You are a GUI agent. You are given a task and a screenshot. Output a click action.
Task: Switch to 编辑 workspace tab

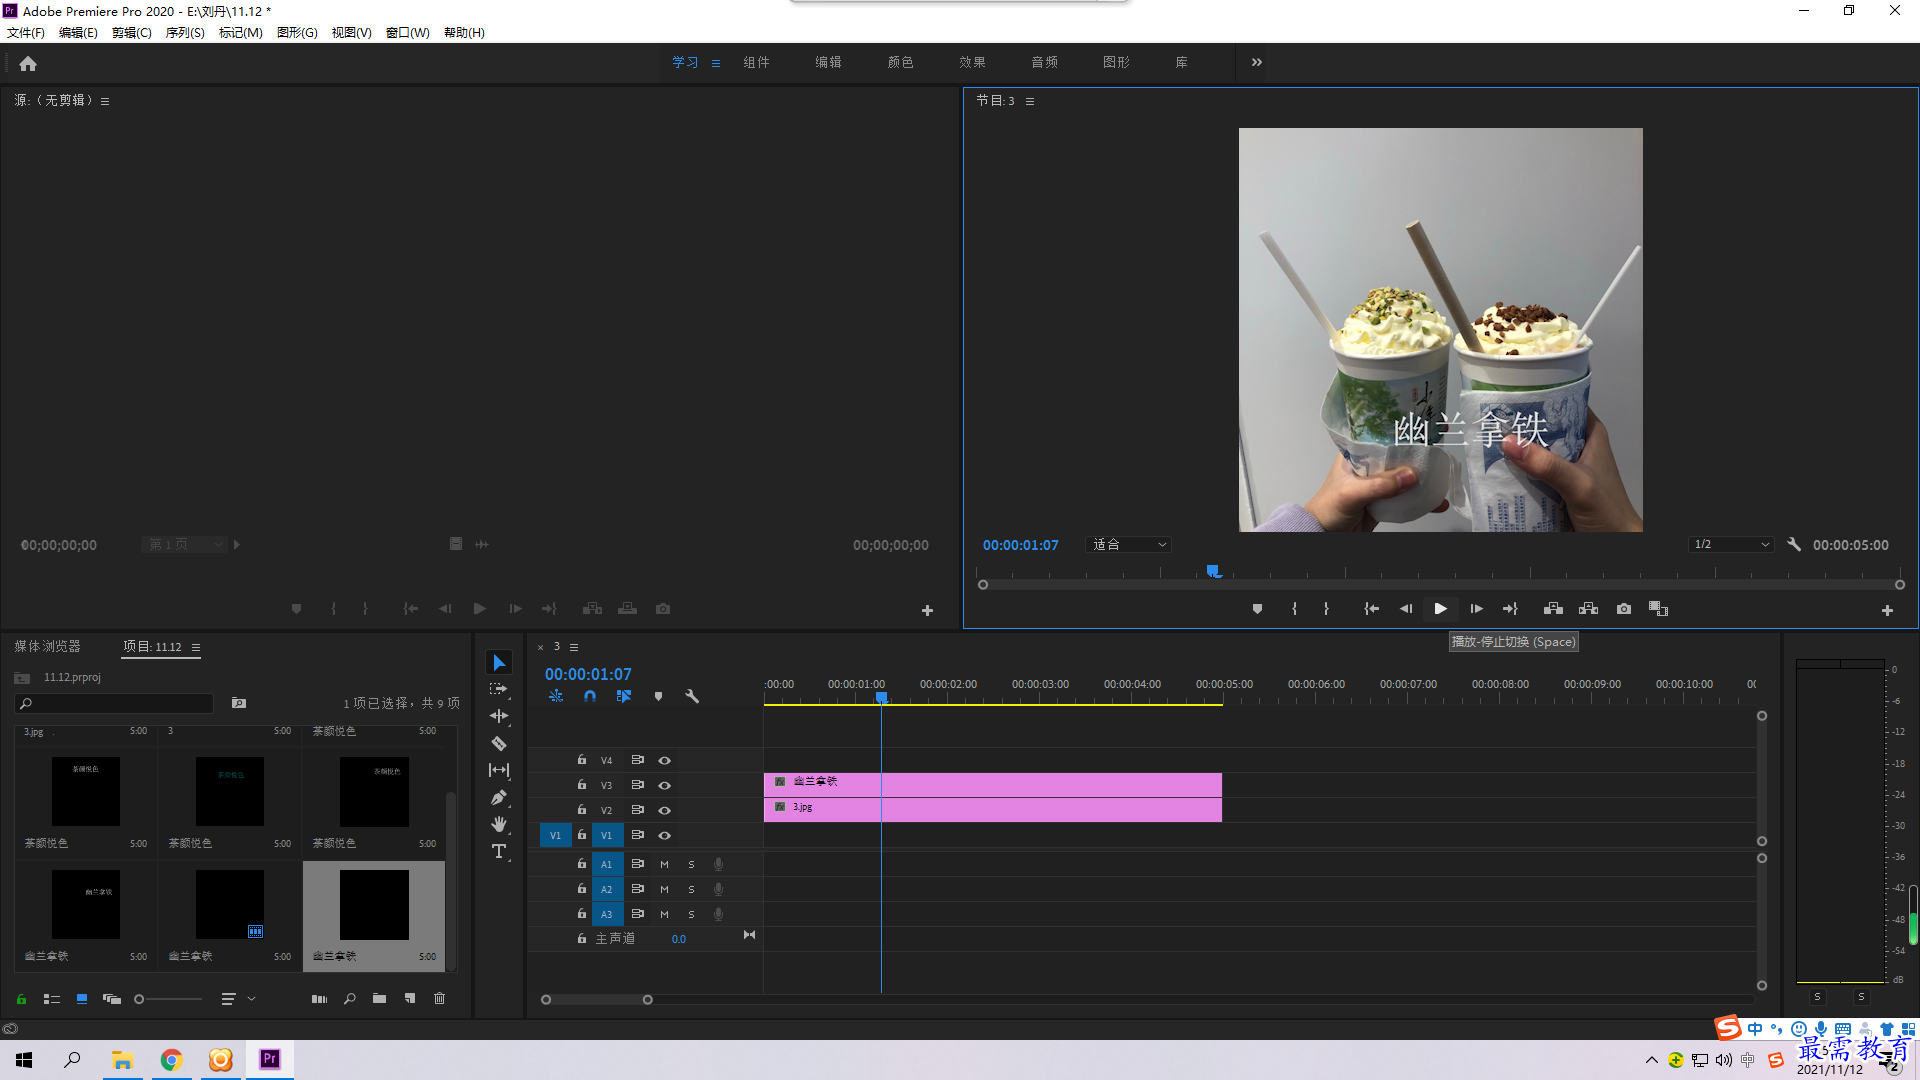(x=828, y=62)
